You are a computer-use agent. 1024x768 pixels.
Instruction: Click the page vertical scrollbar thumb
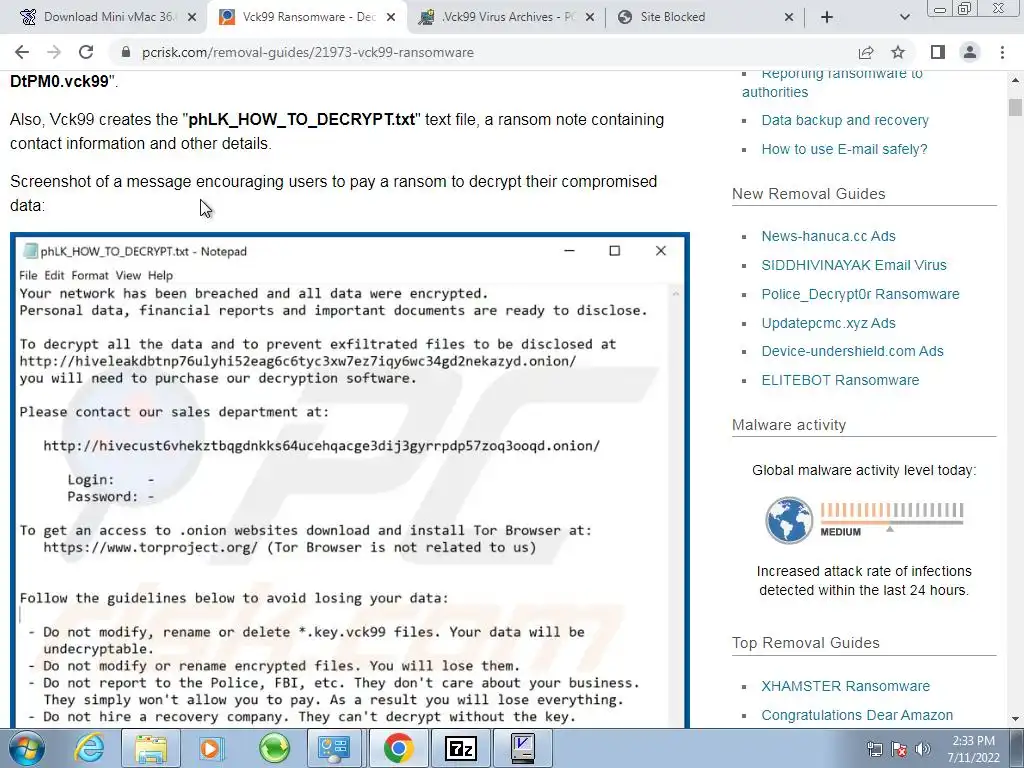click(1014, 107)
